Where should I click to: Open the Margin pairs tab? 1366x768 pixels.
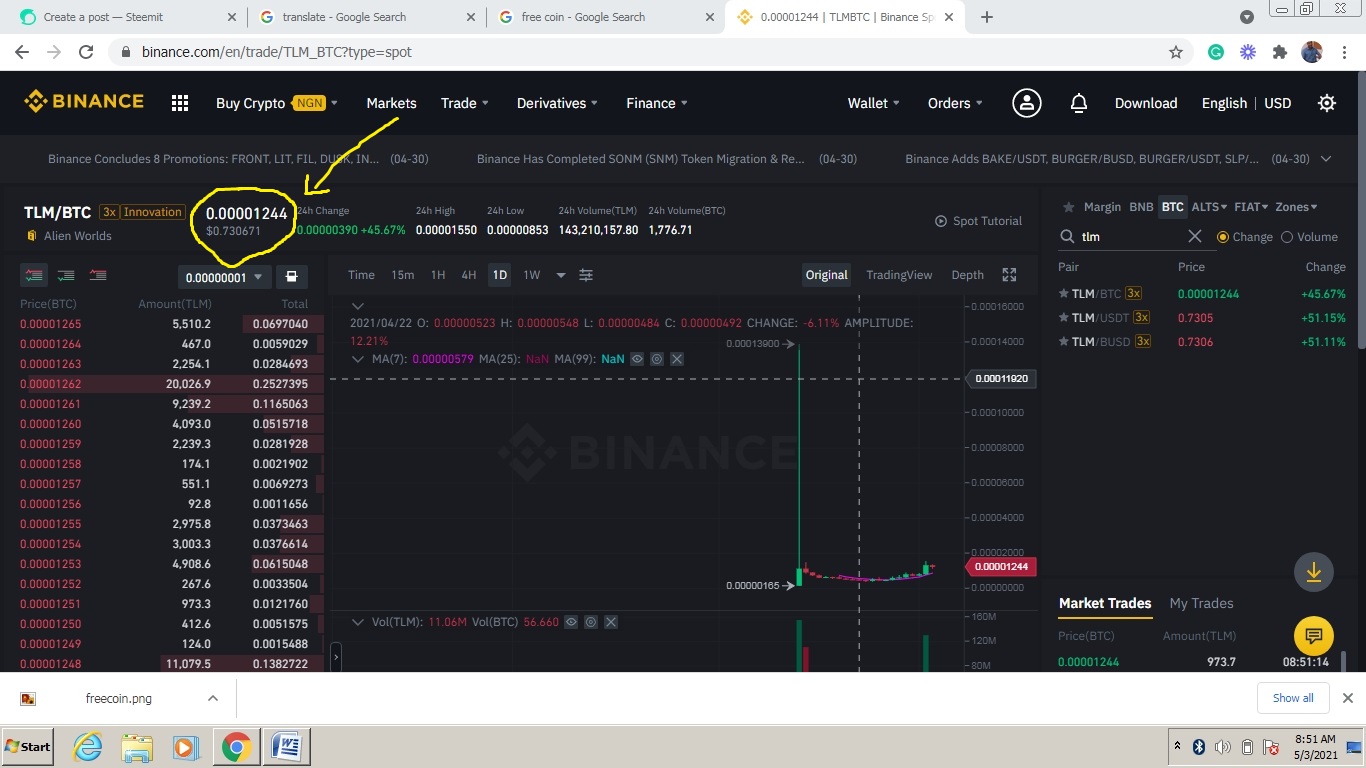(1102, 207)
